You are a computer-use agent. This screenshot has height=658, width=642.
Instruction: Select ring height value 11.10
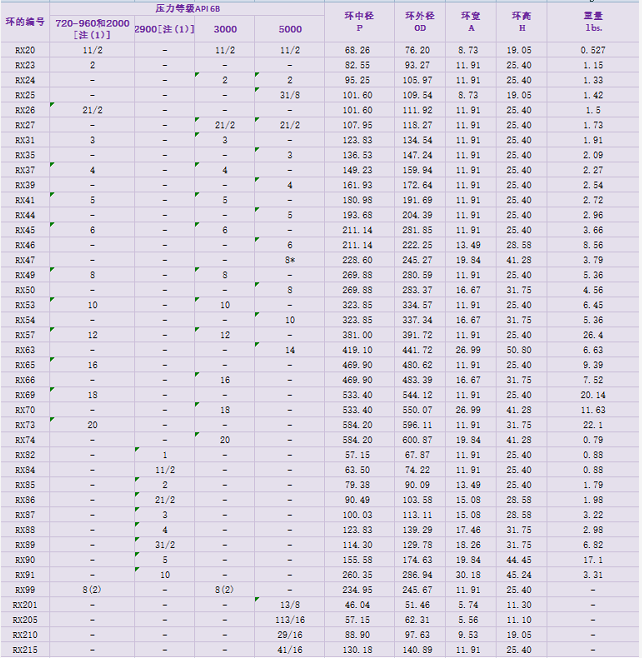pos(519,620)
